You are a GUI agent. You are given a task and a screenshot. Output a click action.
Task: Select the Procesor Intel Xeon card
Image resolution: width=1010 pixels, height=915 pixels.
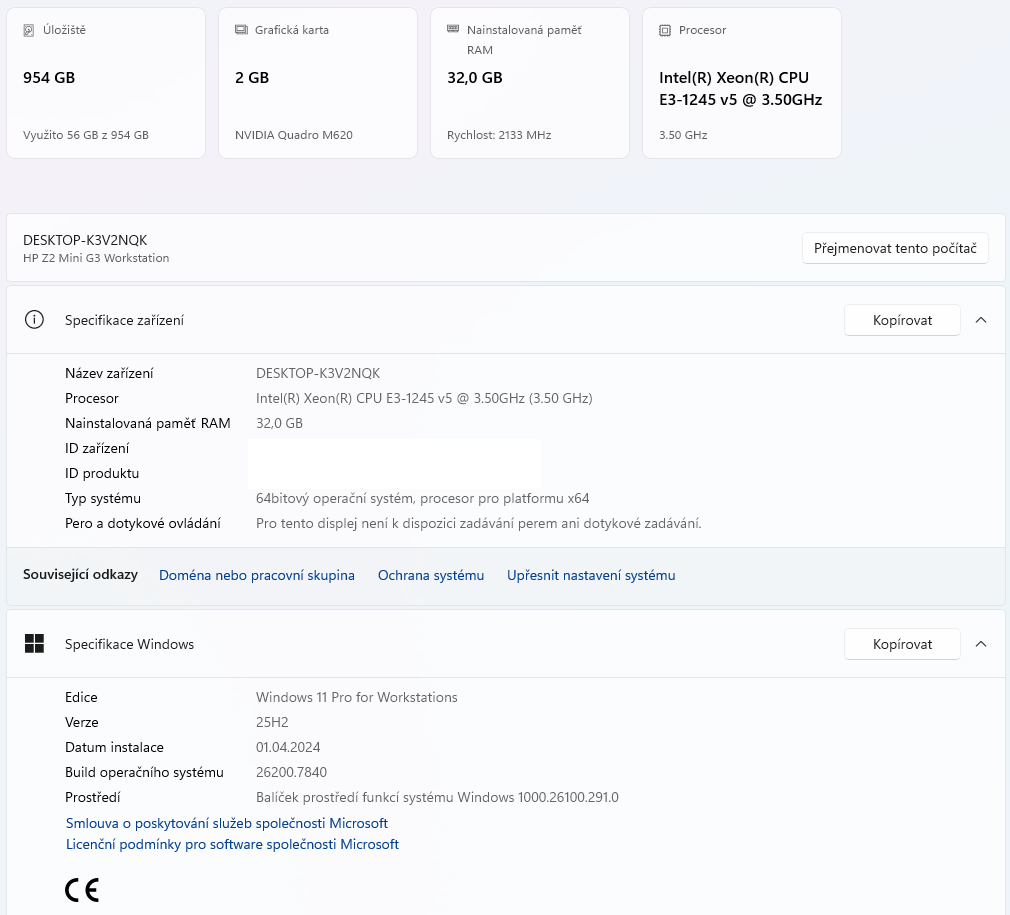pos(741,83)
